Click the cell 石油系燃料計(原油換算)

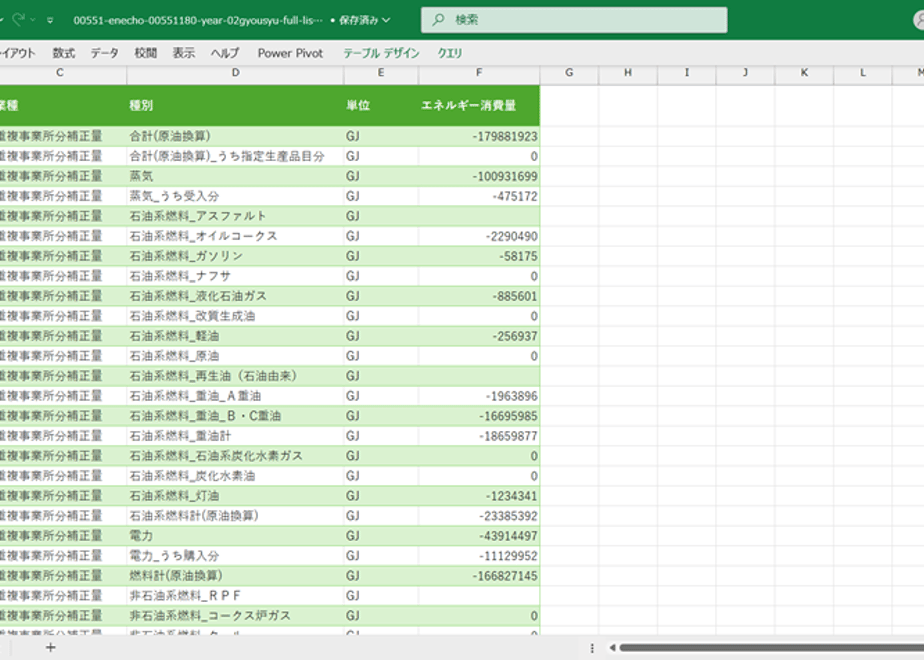[x=235, y=516]
